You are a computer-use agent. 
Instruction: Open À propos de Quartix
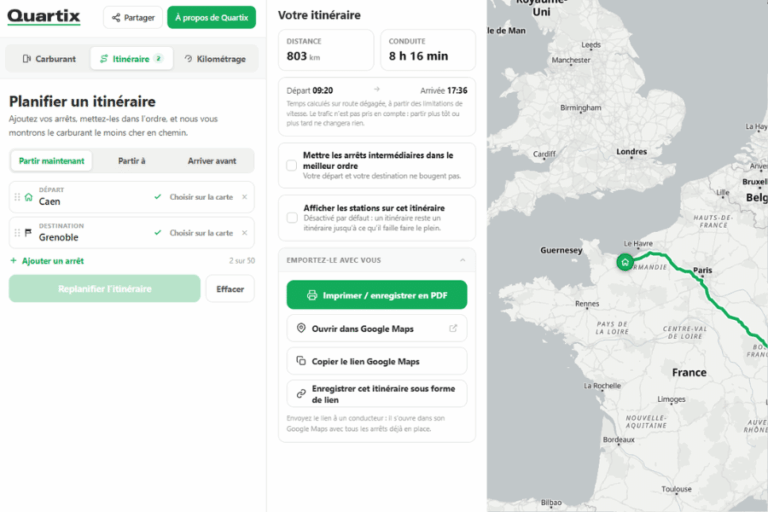[211, 18]
